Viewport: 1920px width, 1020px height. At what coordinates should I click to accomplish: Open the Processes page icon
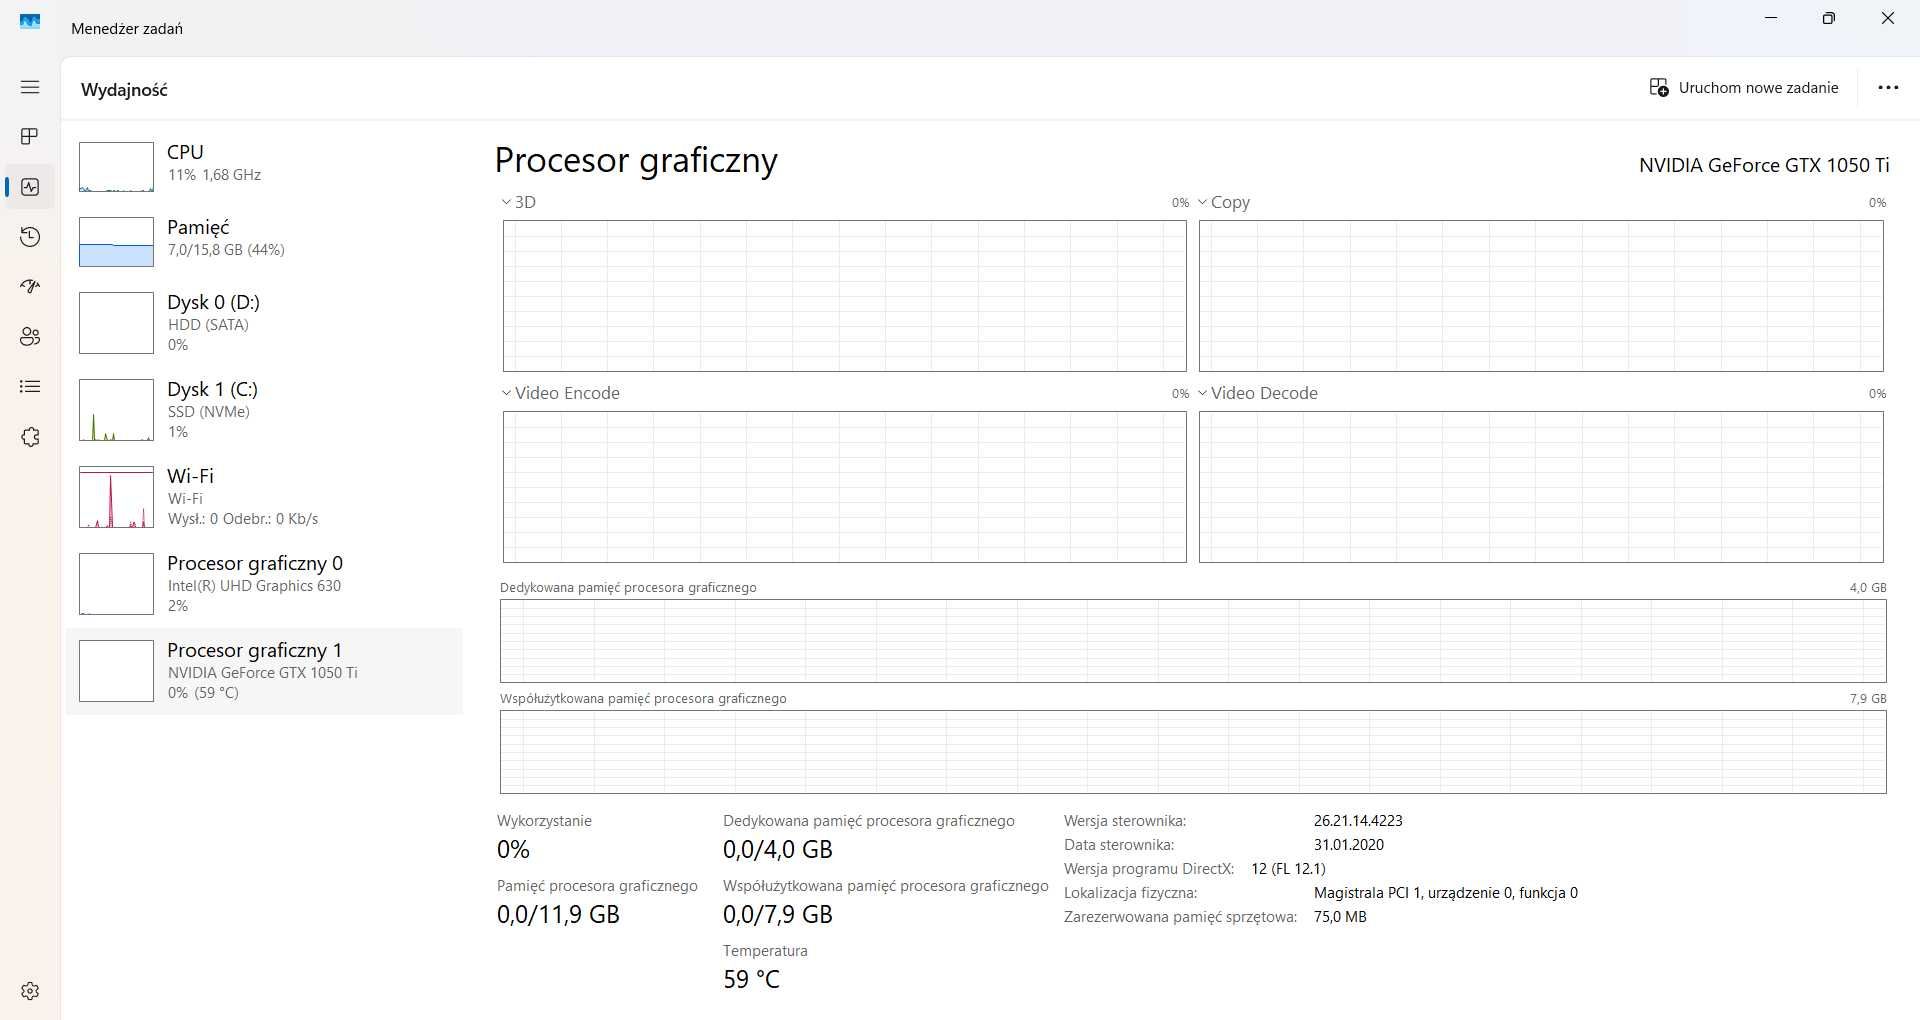tap(30, 136)
